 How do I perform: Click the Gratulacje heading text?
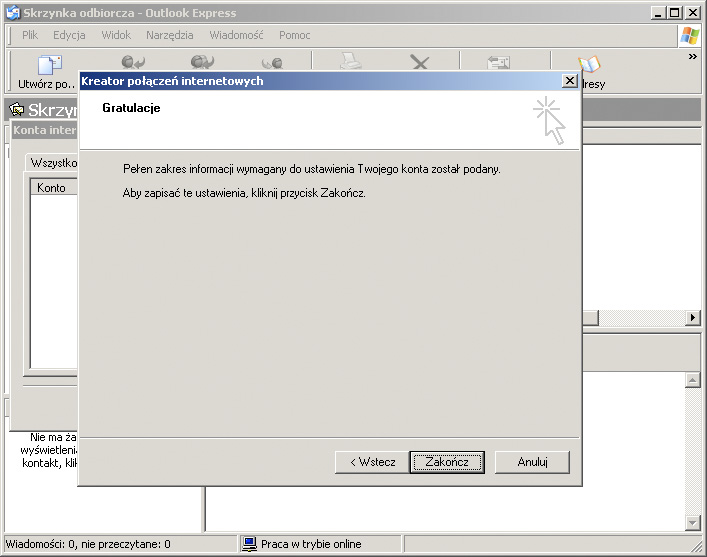click(x=131, y=108)
